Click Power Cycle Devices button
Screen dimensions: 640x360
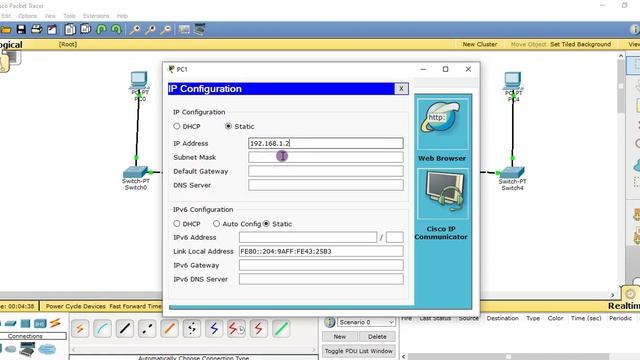(76, 306)
